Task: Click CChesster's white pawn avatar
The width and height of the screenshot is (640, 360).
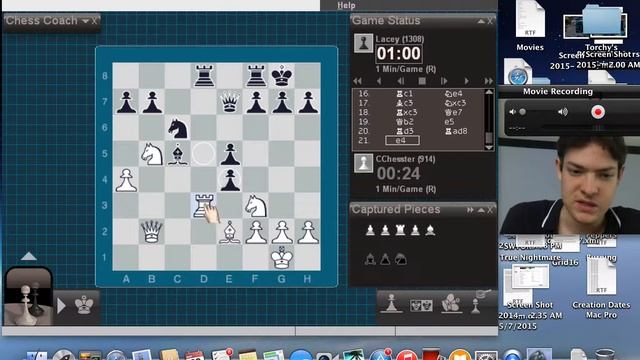Action: (x=363, y=163)
